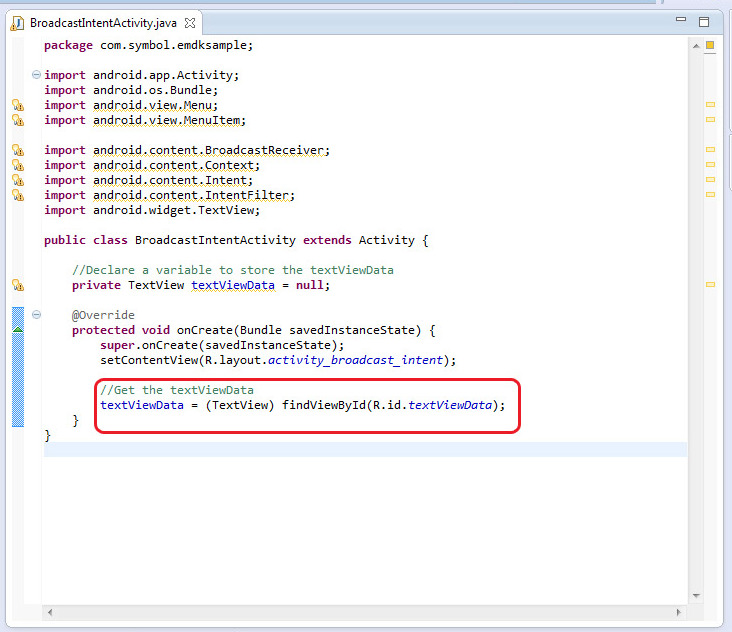Click warning icon beside IntentFilter import line

(x=17, y=195)
